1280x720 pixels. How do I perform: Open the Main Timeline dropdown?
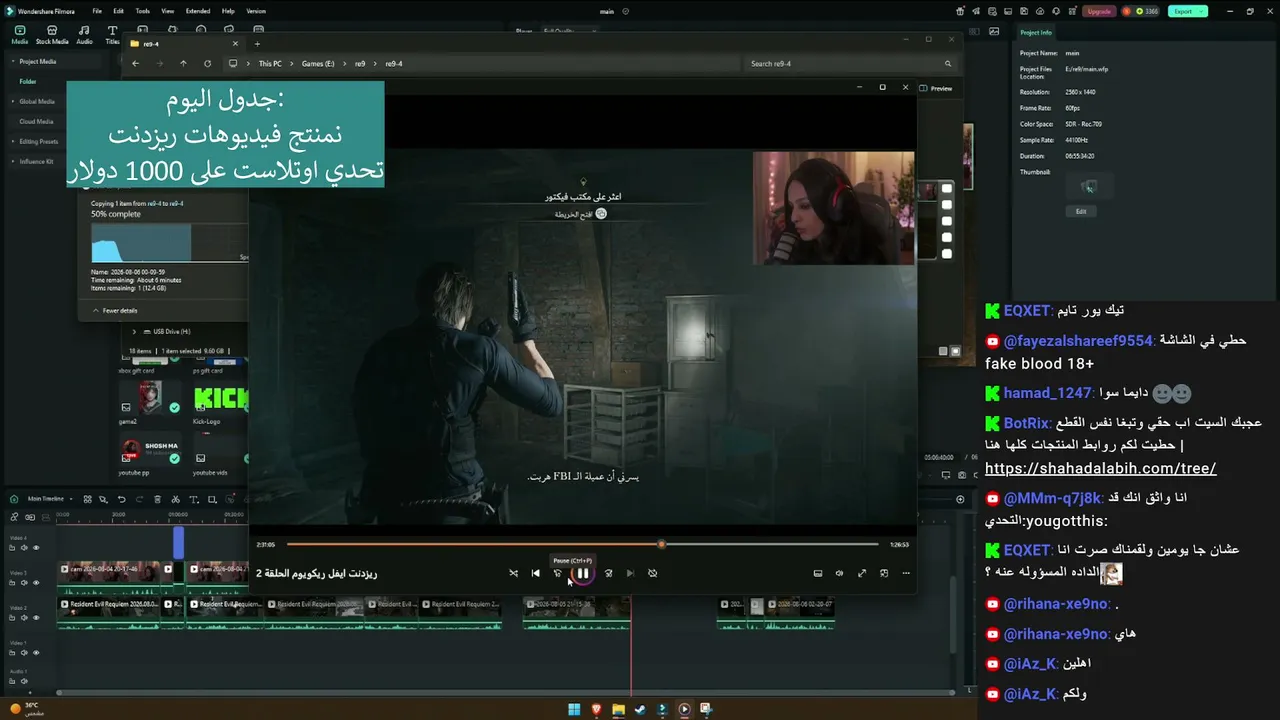coord(48,498)
